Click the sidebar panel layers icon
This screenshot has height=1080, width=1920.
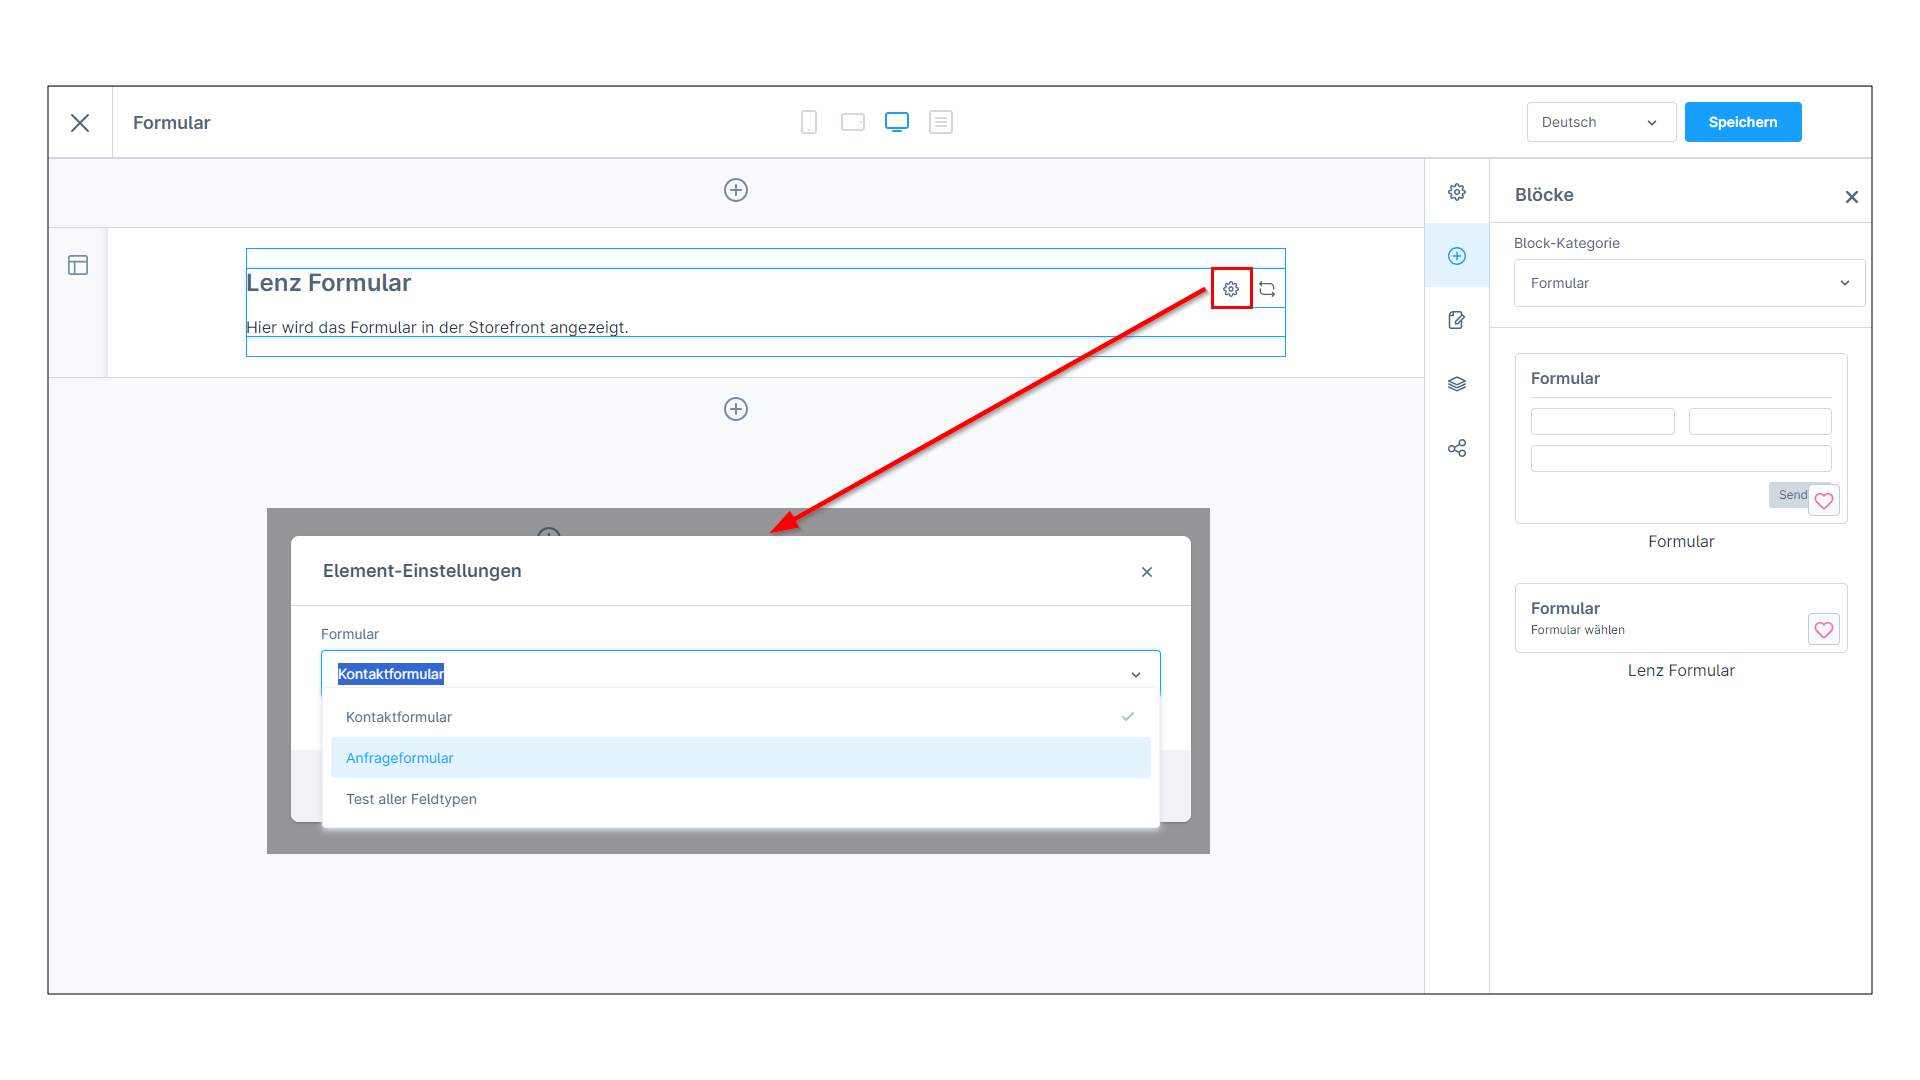pos(1457,384)
